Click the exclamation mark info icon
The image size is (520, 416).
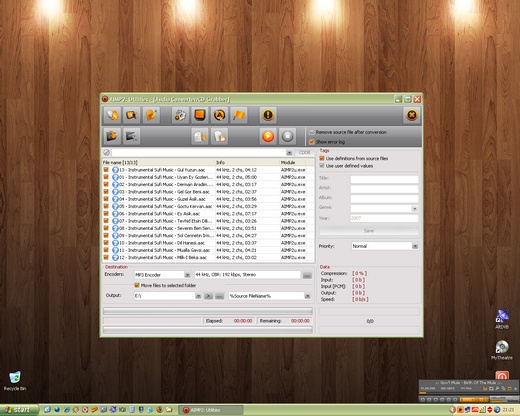(x=268, y=115)
